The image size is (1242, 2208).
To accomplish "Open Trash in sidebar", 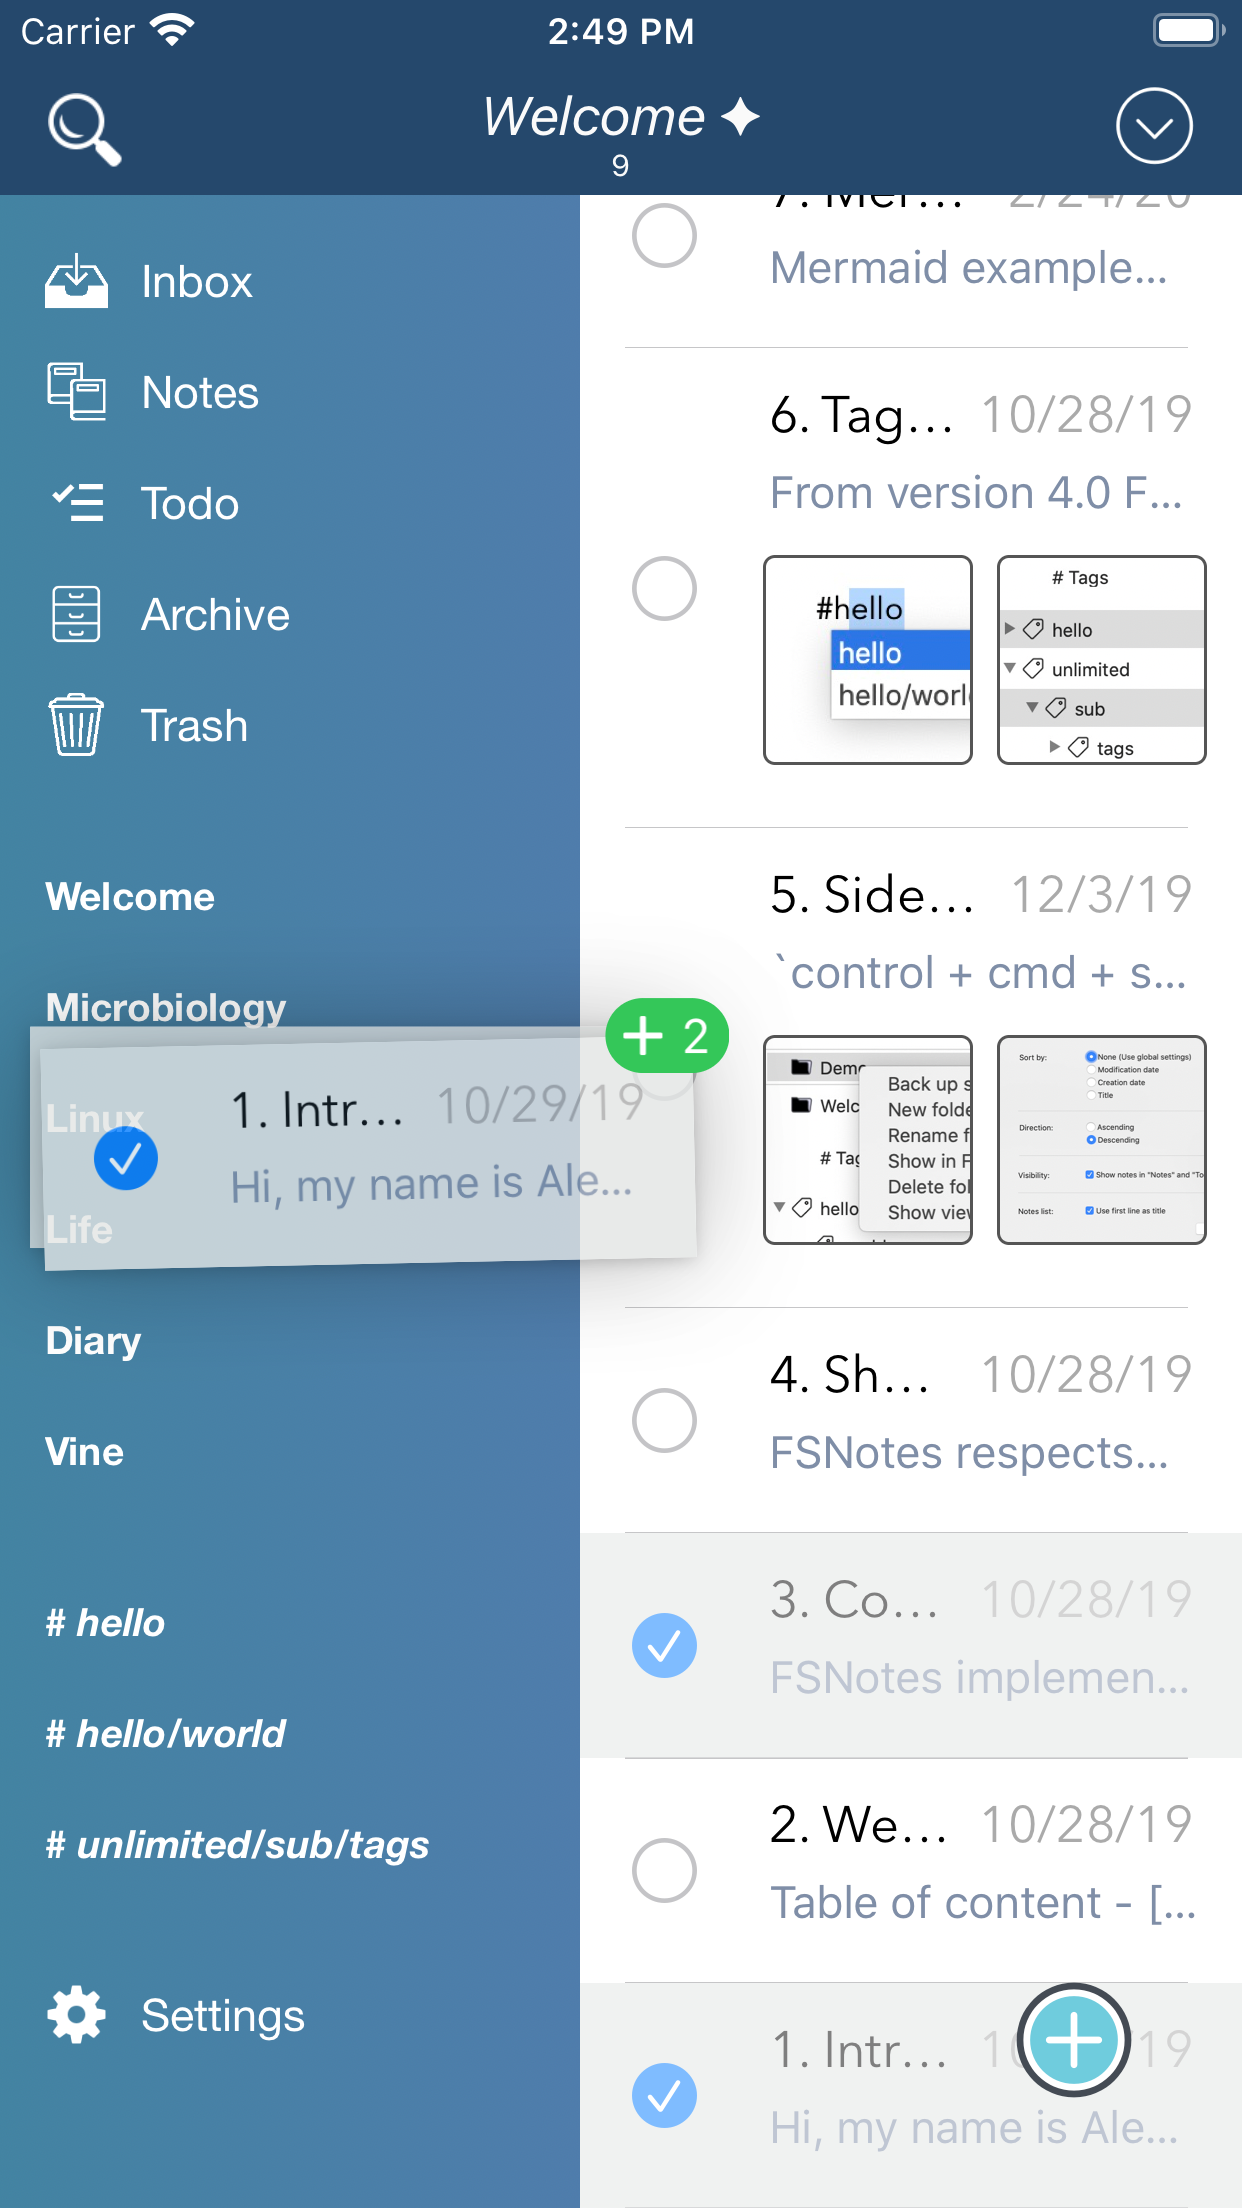I will pos(194,726).
